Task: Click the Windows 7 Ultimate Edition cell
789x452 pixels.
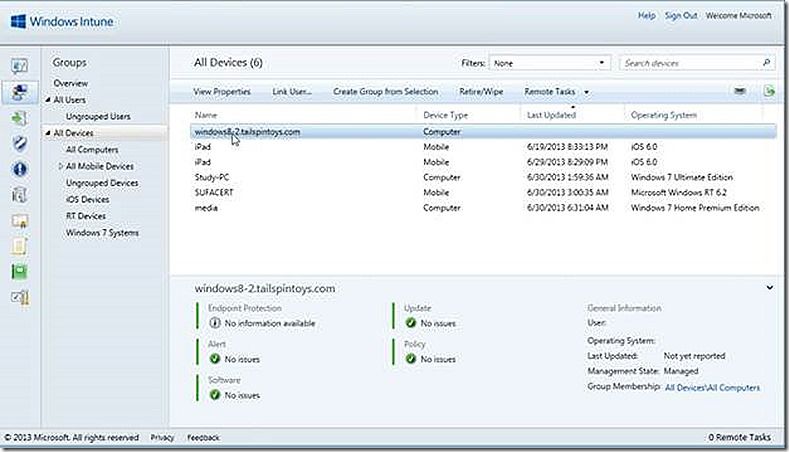Action: point(682,177)
